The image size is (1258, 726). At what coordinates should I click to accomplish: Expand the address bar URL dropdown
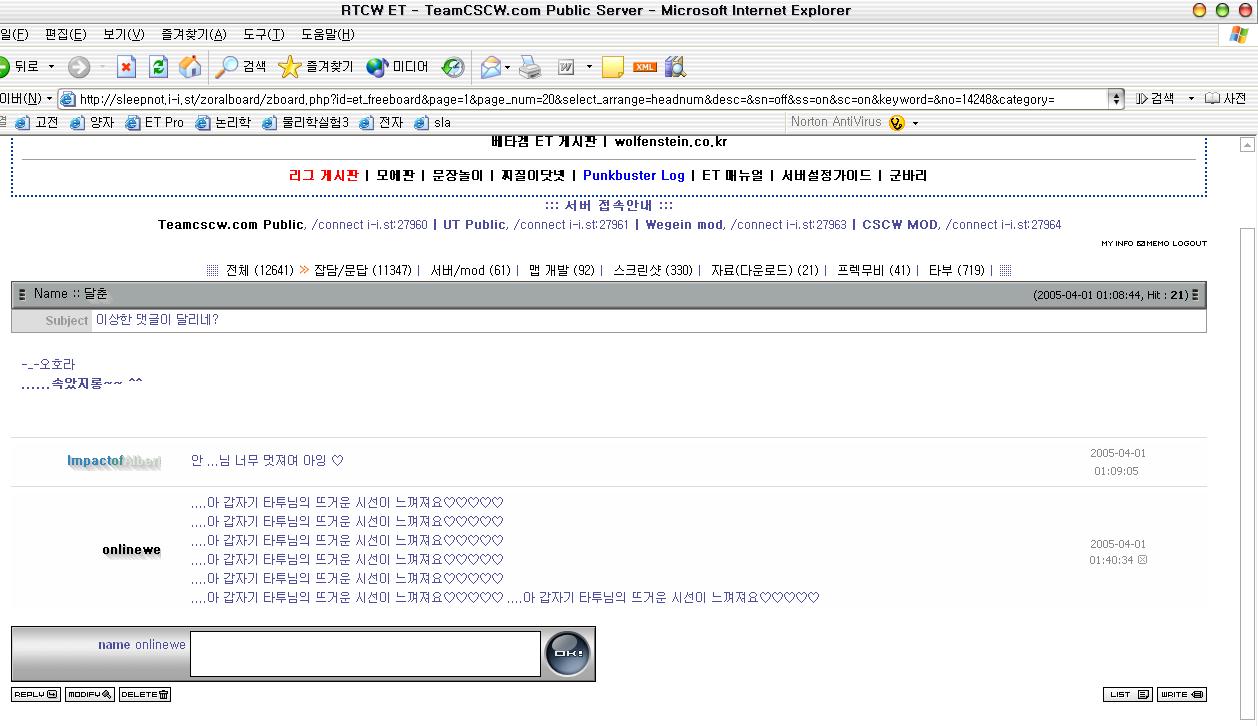(x=1116, y=99)
